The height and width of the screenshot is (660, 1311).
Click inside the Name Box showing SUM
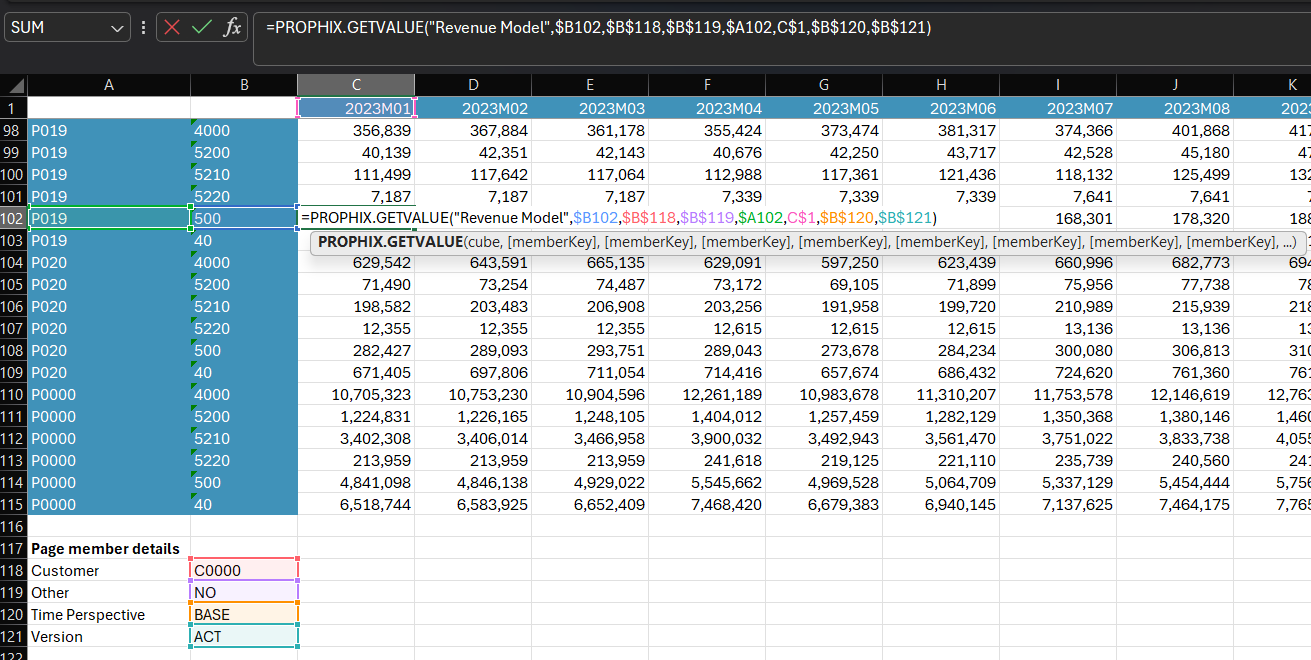point(55,28)
